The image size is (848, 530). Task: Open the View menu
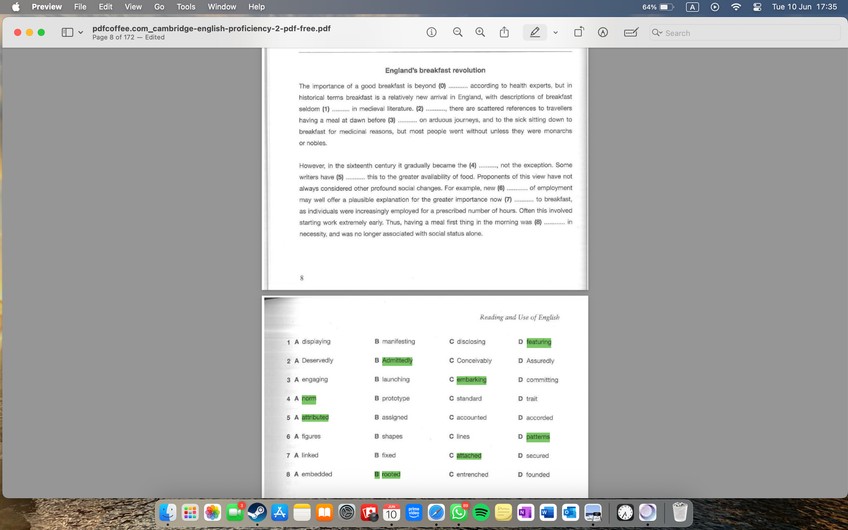click(132, 7)
